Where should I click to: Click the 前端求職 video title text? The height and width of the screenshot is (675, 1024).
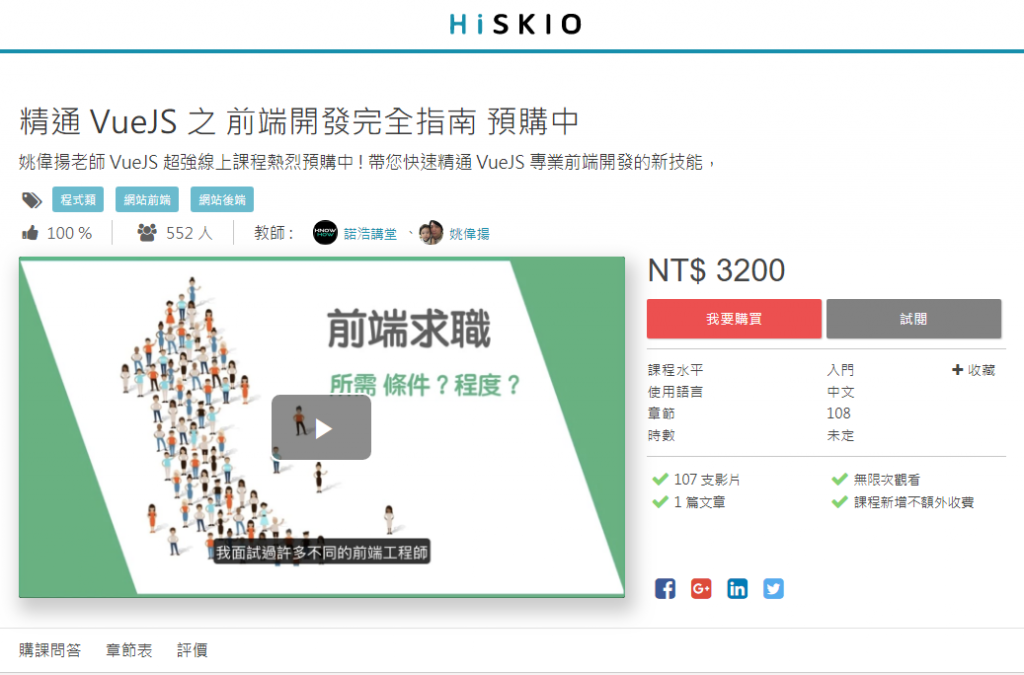coord(409,329)
